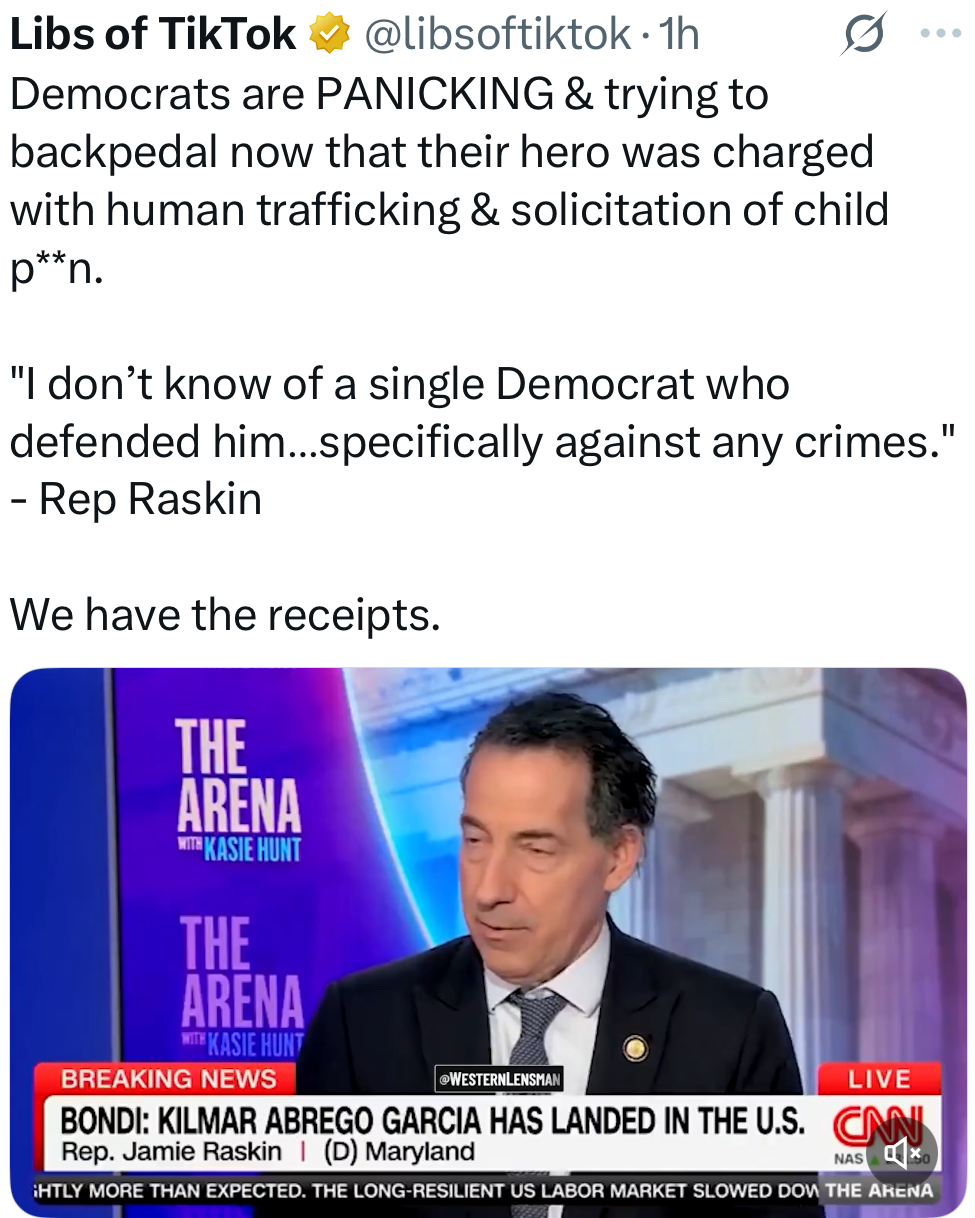Click the red LIVE badge

(879, 1078)
